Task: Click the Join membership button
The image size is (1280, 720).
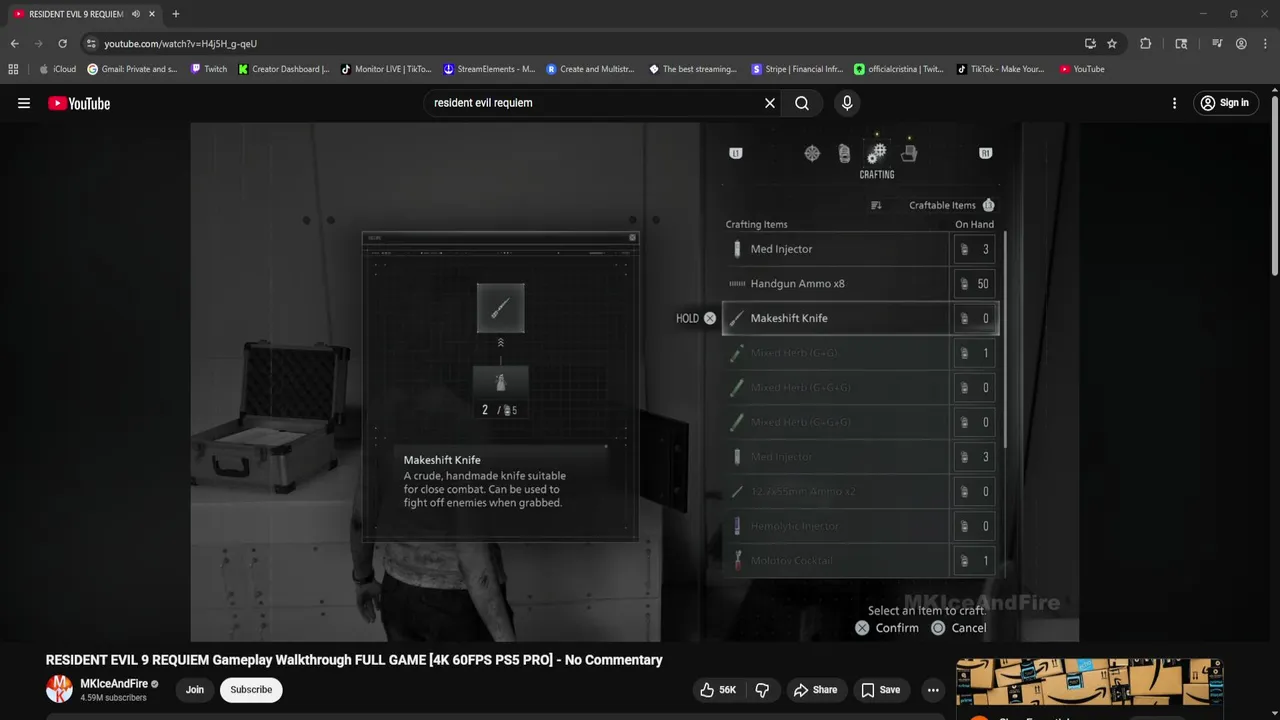Action: point(195,689)
